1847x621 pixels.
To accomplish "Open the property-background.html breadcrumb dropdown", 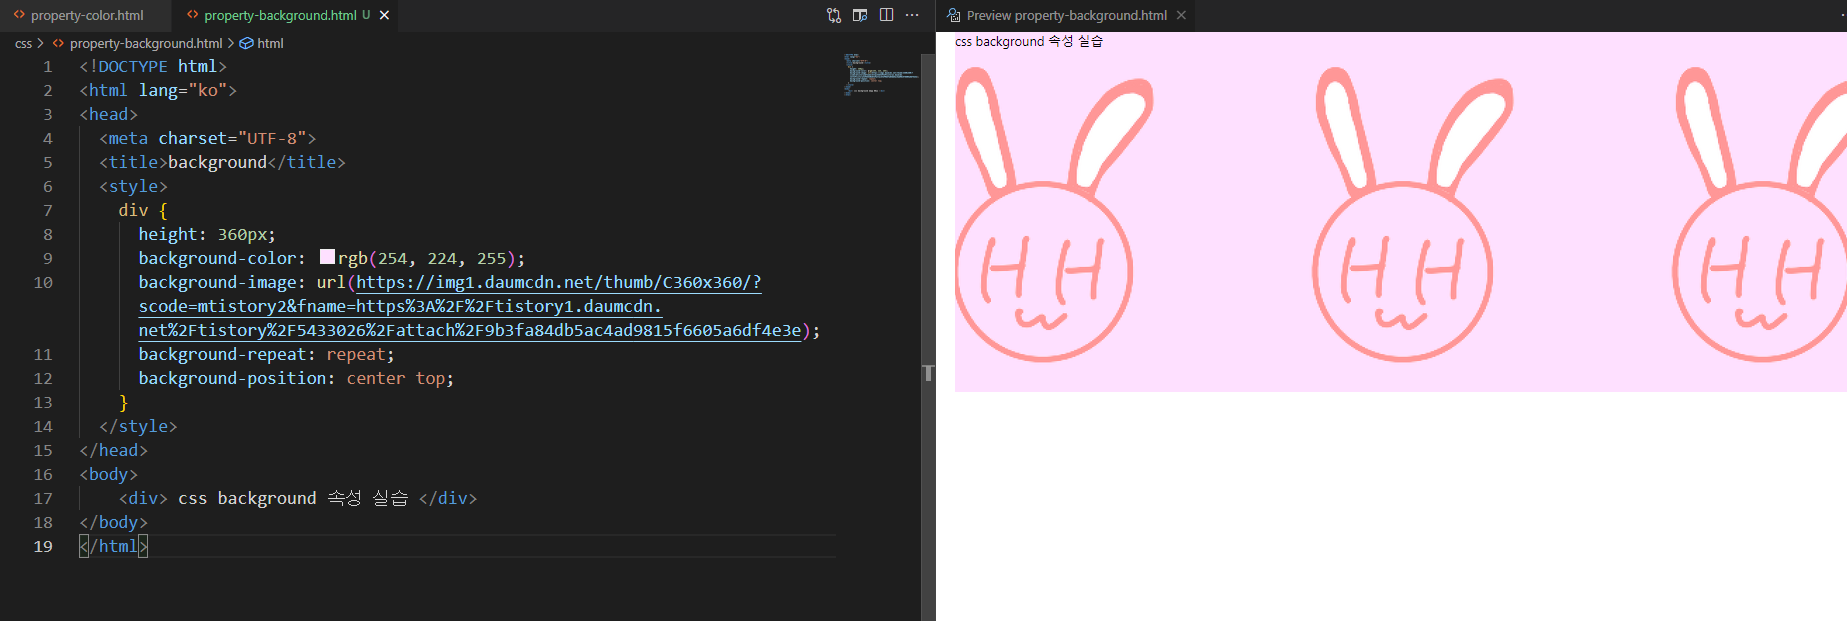I will pyautogui.click(x=146, y=43).
